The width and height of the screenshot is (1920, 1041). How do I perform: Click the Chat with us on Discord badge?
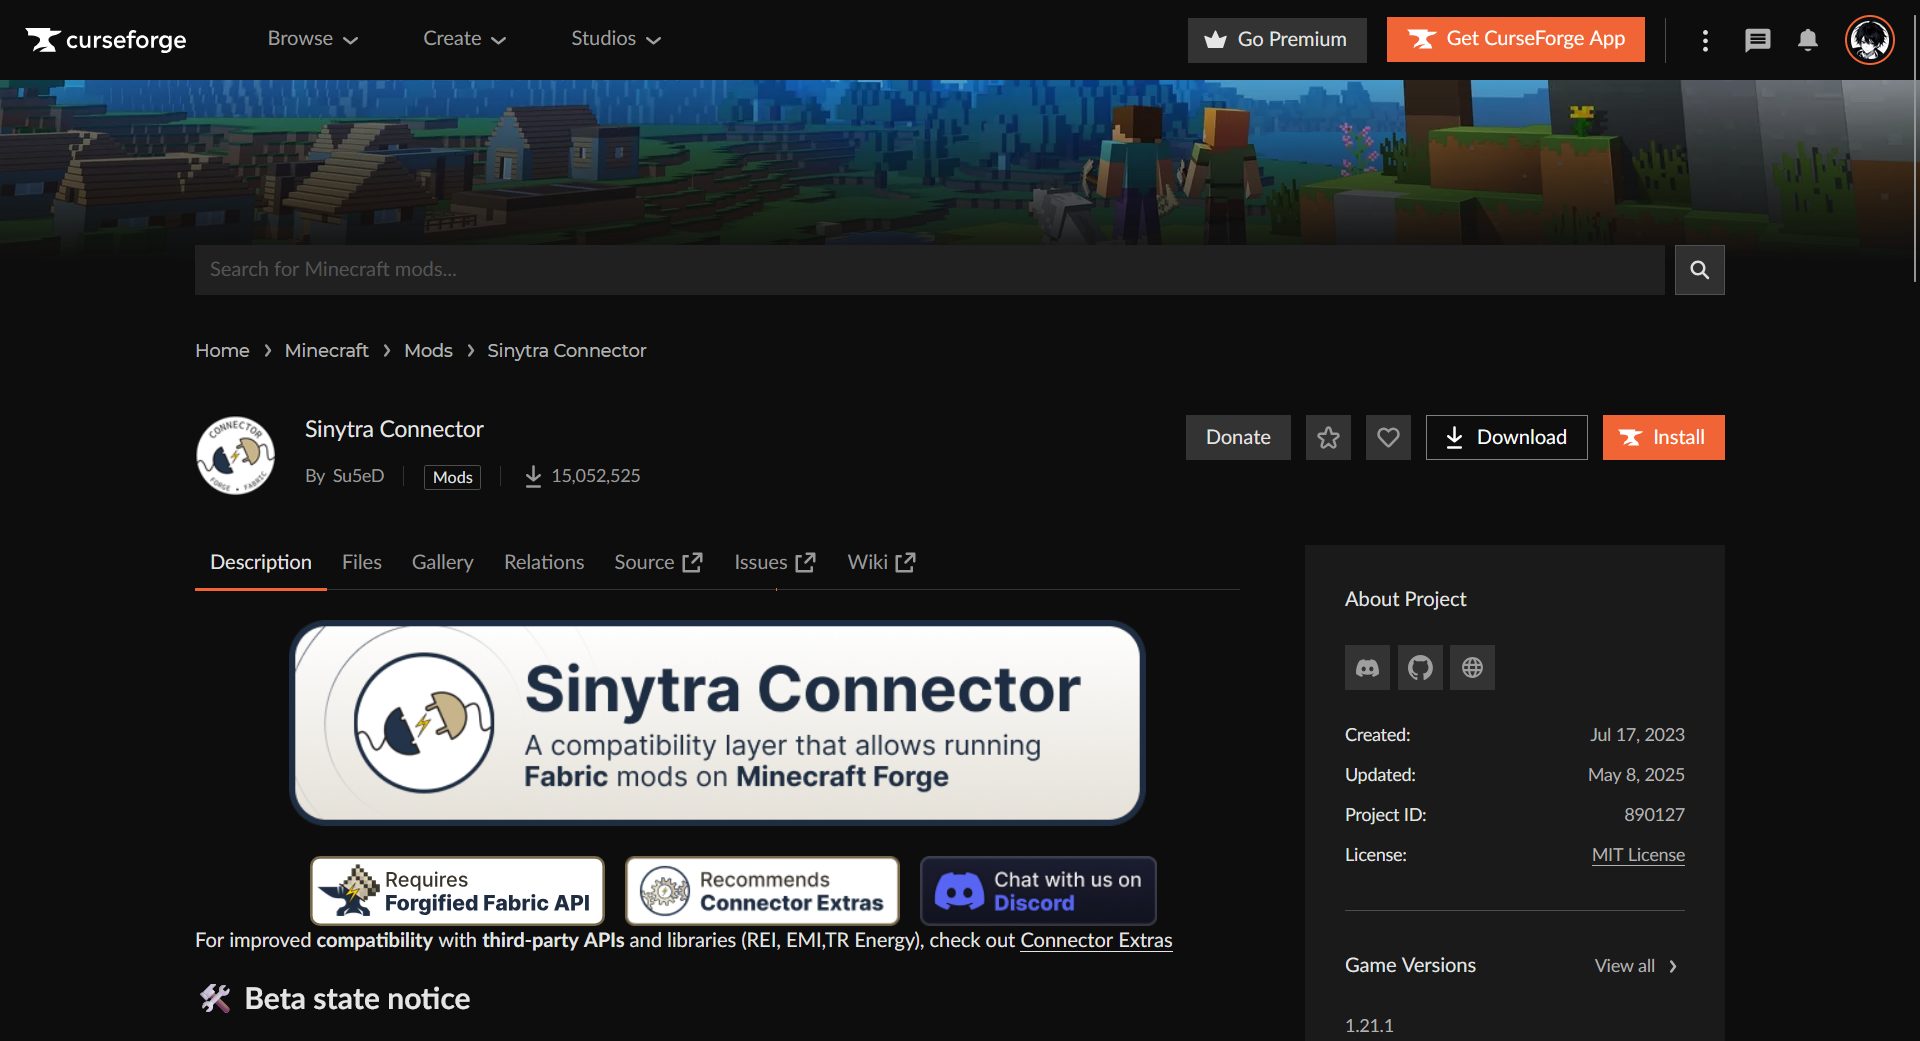[x=1038, y=890]
